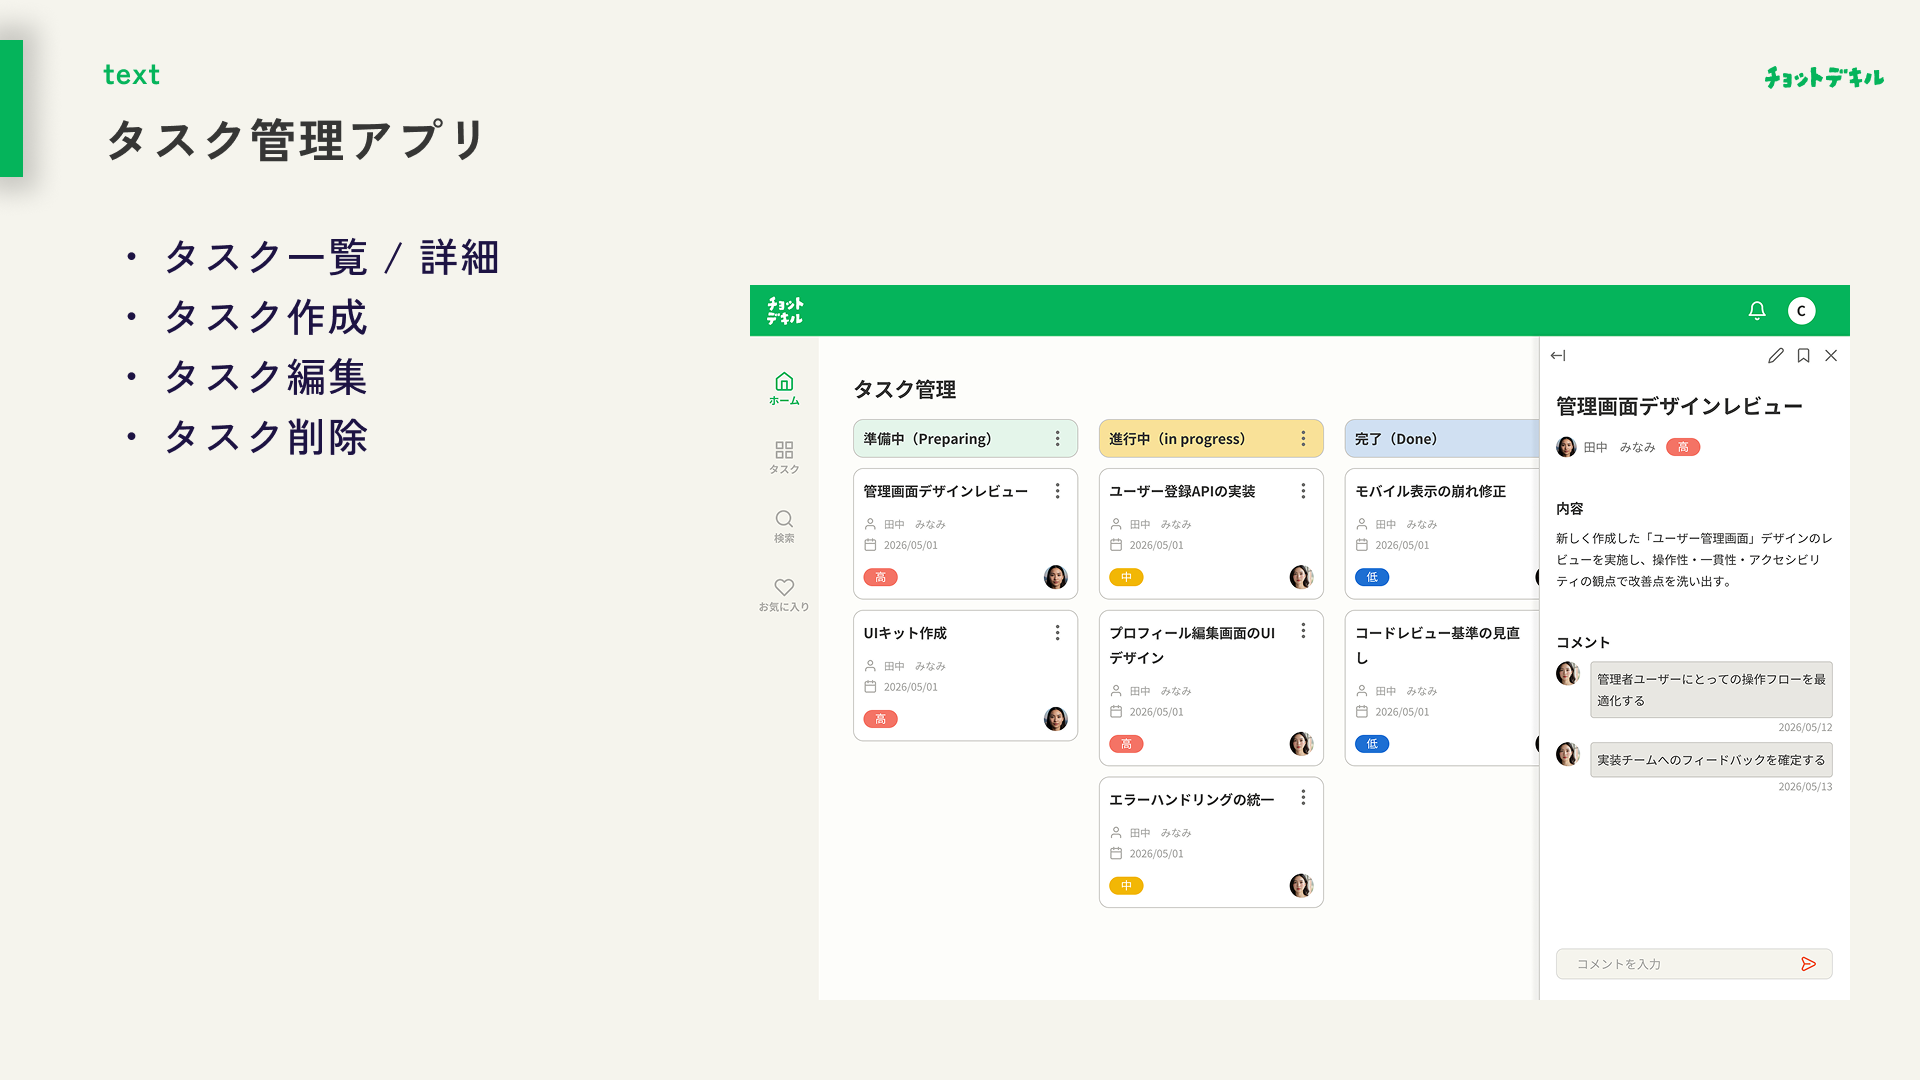This screenshot has width=1920, height=1080.
Task: Open 検索 in the sidebar
Action: 784,527
